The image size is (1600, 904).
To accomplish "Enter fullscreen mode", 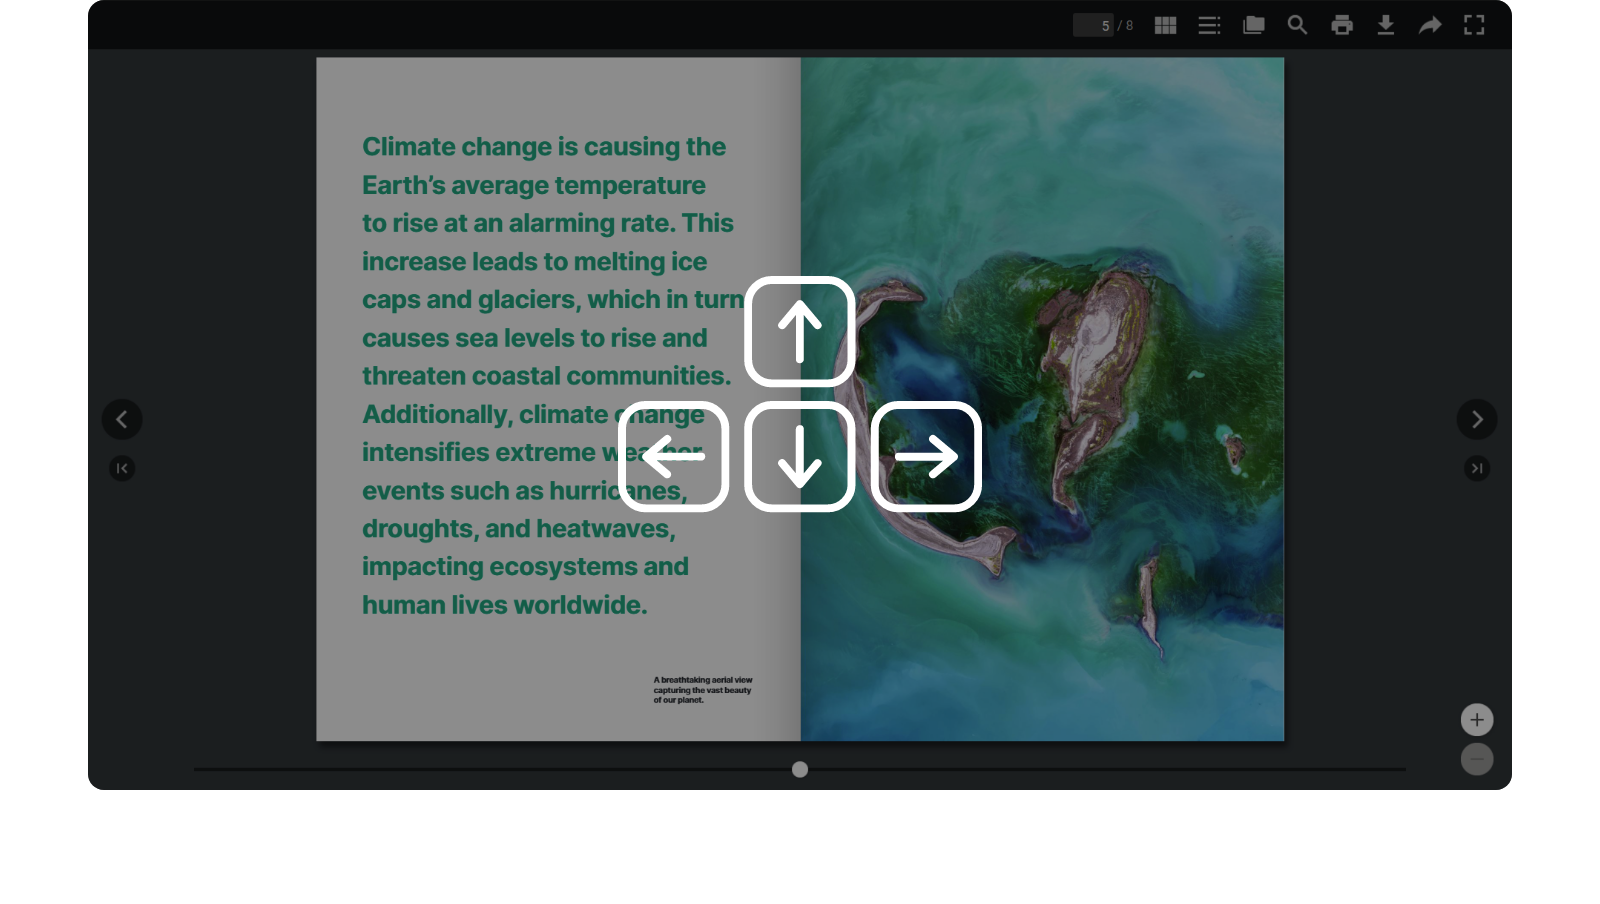I will (1476, 25).
